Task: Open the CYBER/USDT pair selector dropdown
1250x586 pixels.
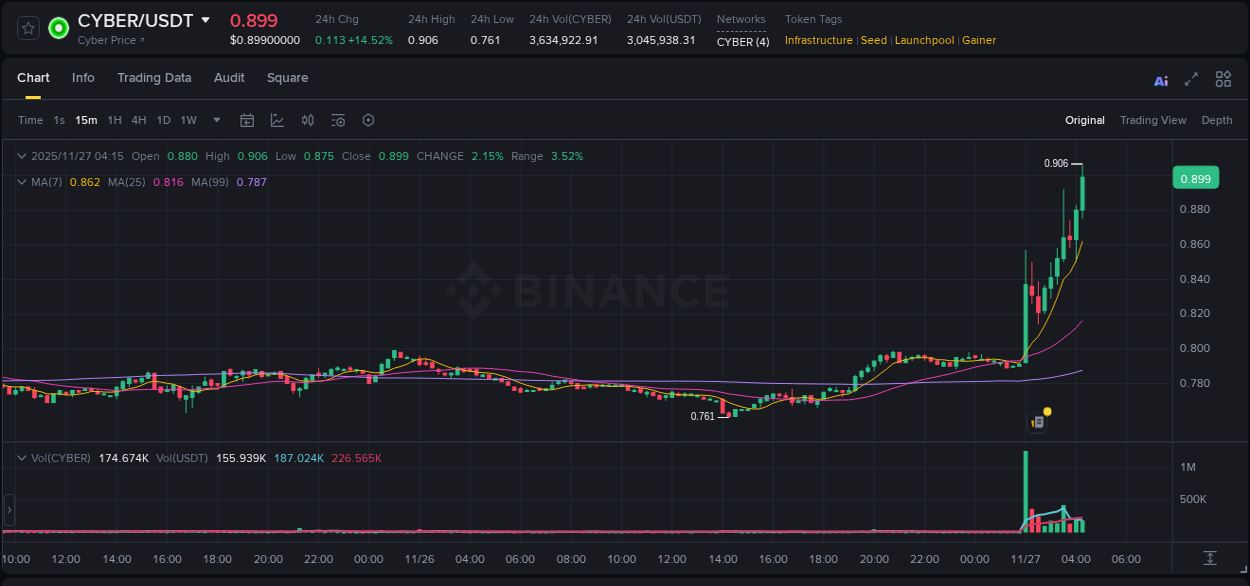Action: 207,20
